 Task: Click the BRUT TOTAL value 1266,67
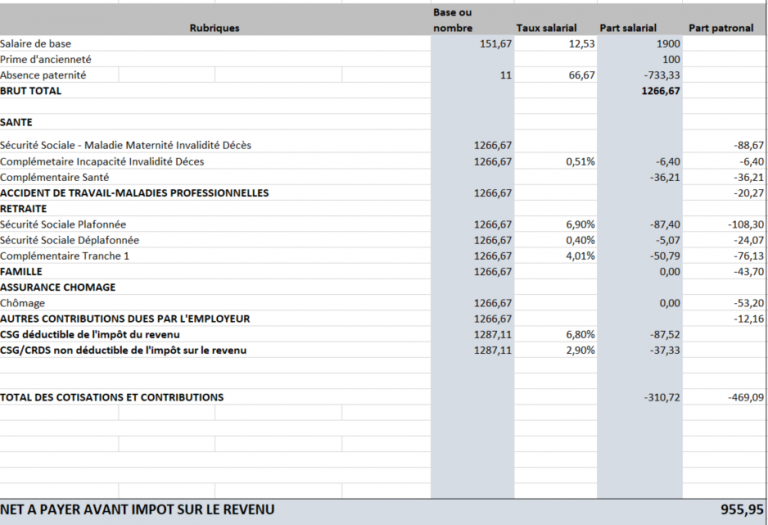[x=661, y=91]
